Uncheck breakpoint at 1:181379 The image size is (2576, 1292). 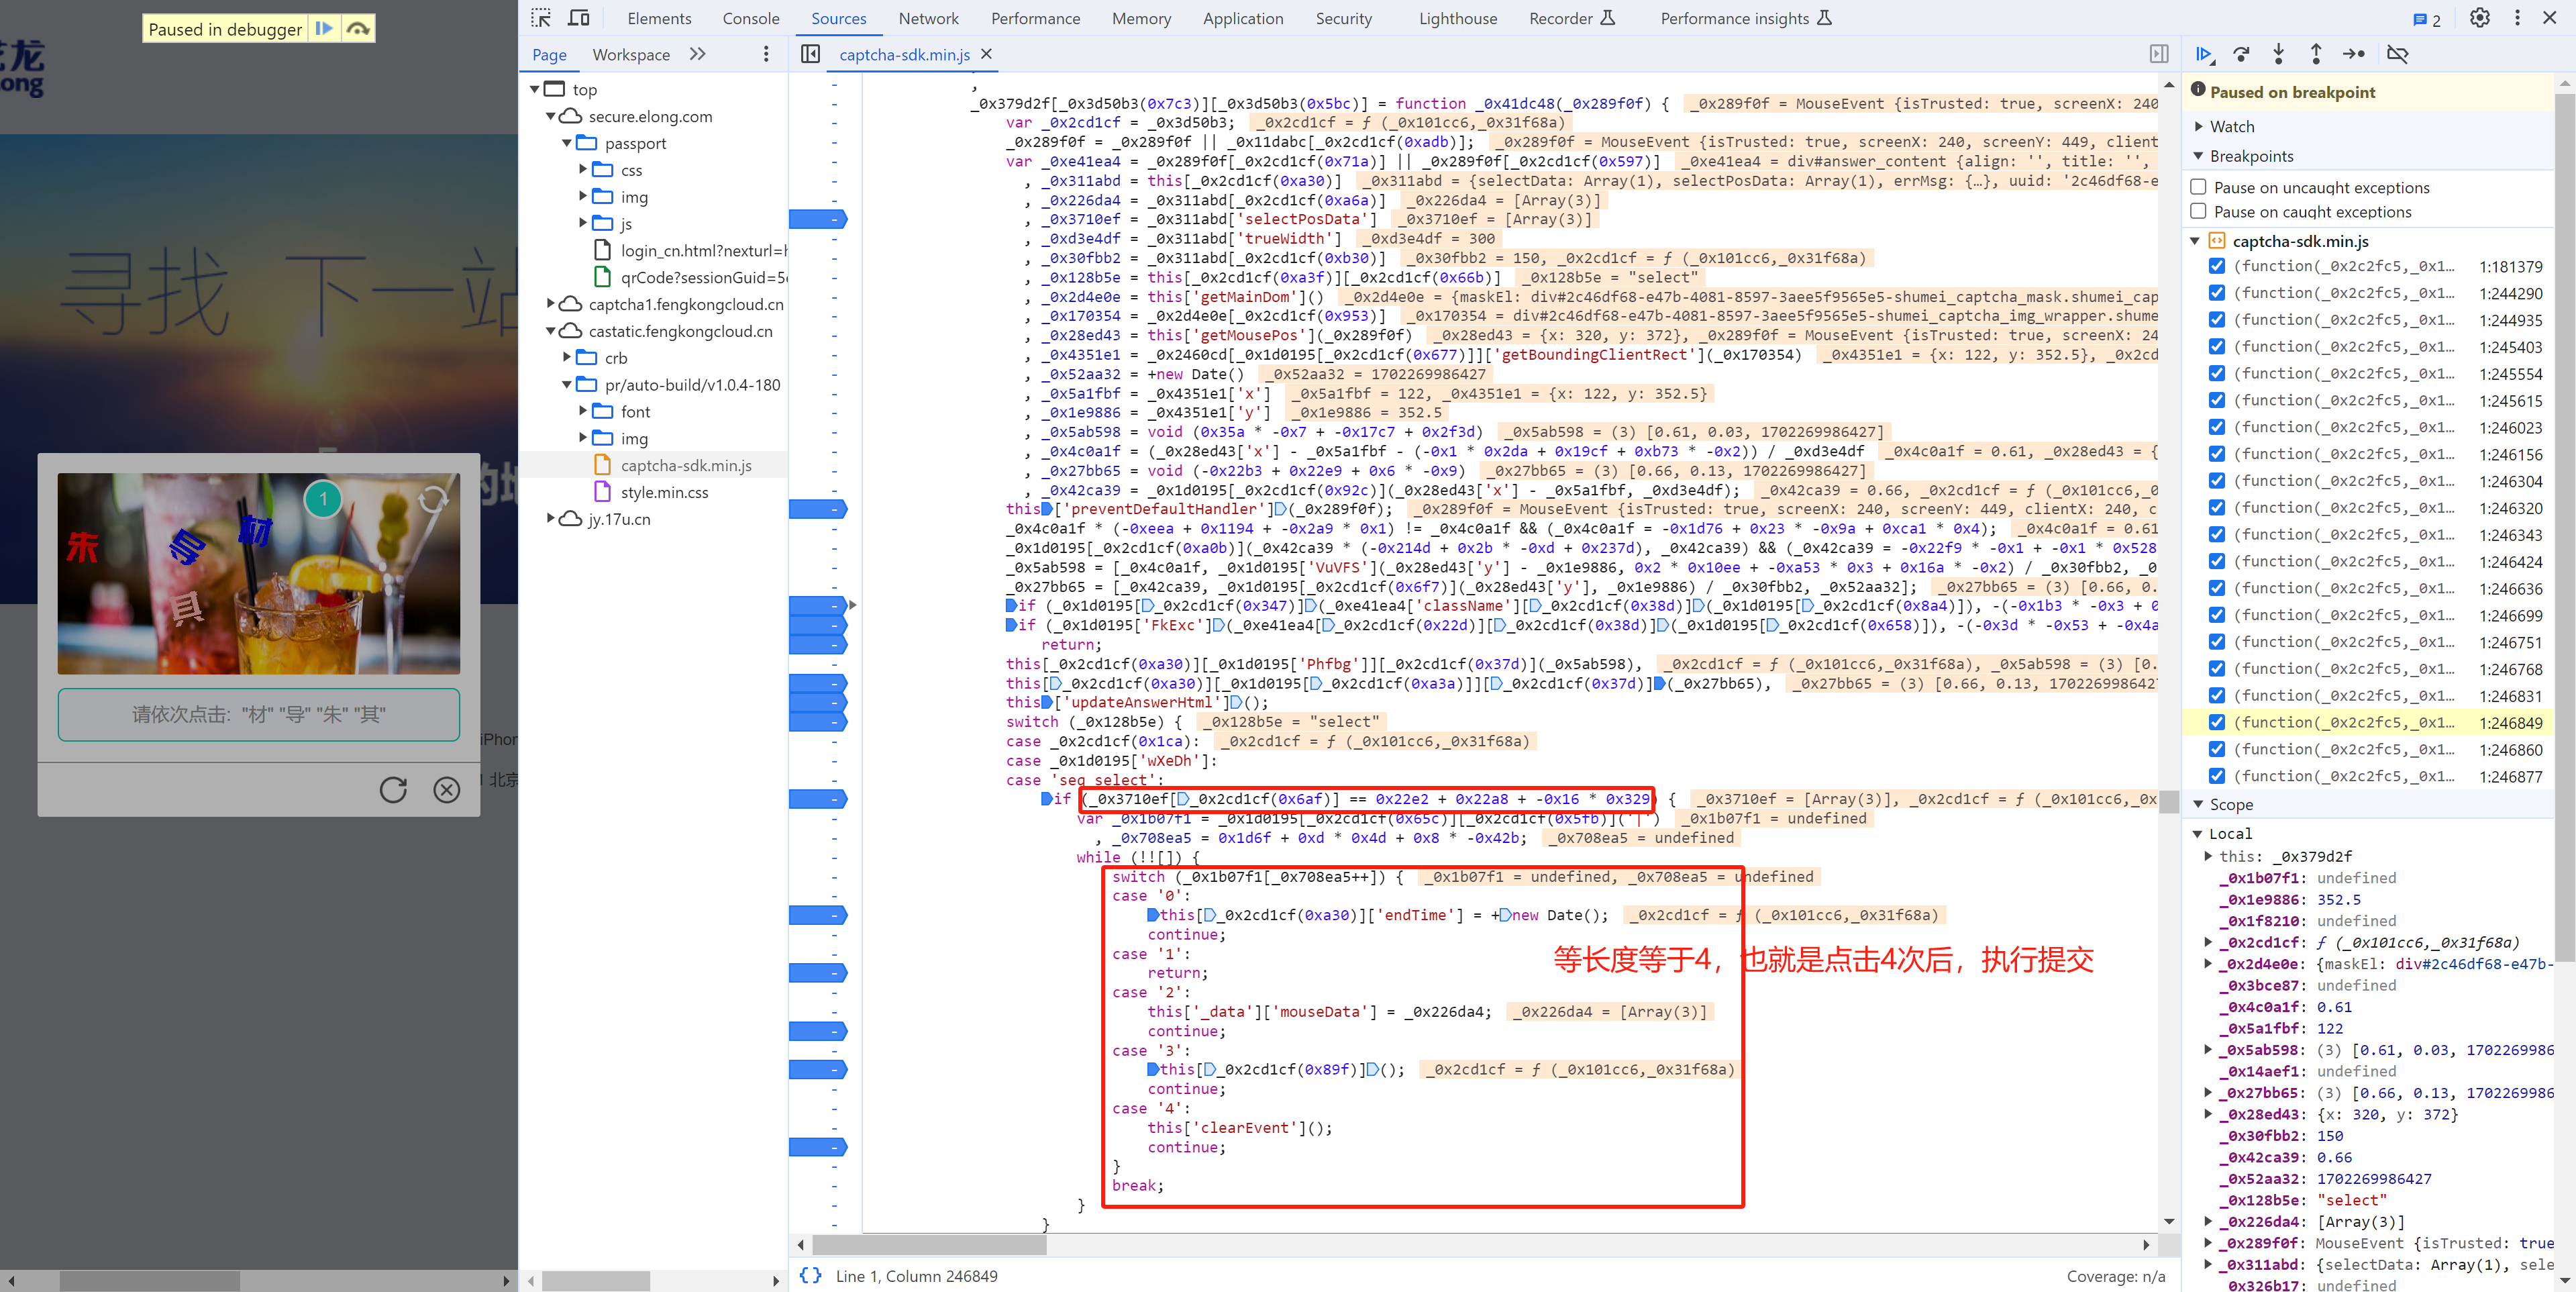click(2217, 266)
